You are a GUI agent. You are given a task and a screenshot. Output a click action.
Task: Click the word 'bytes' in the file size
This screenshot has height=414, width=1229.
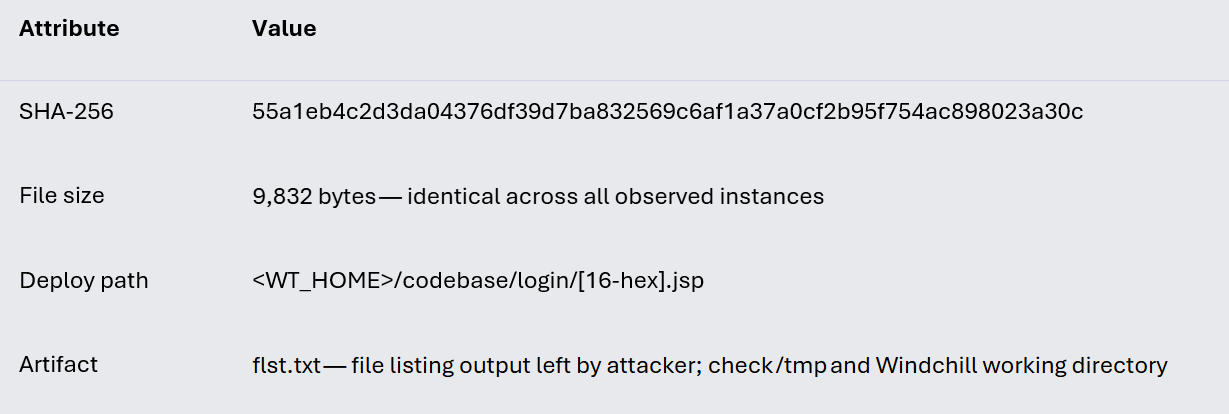pos(347,196)
